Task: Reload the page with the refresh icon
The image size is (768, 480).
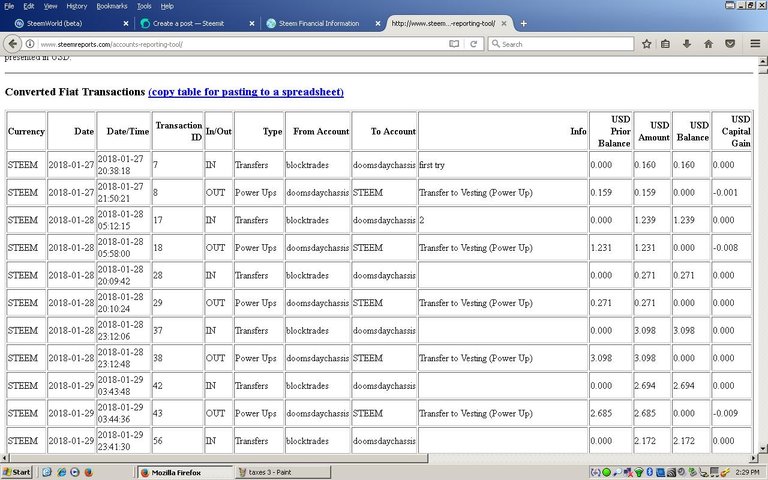Action: click(474, 44)
